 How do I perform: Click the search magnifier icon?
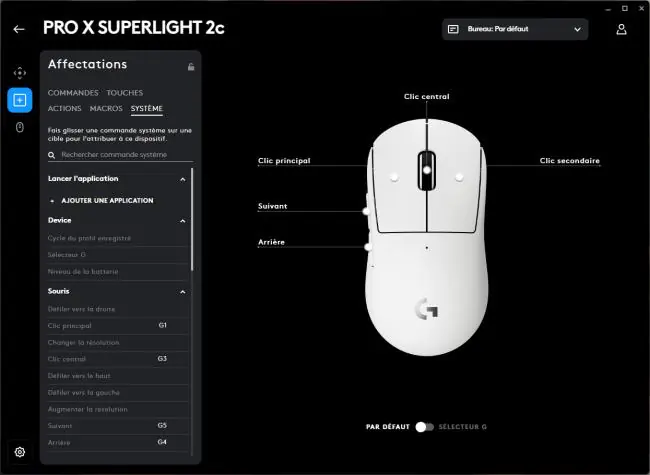click(x=51, y=155)
